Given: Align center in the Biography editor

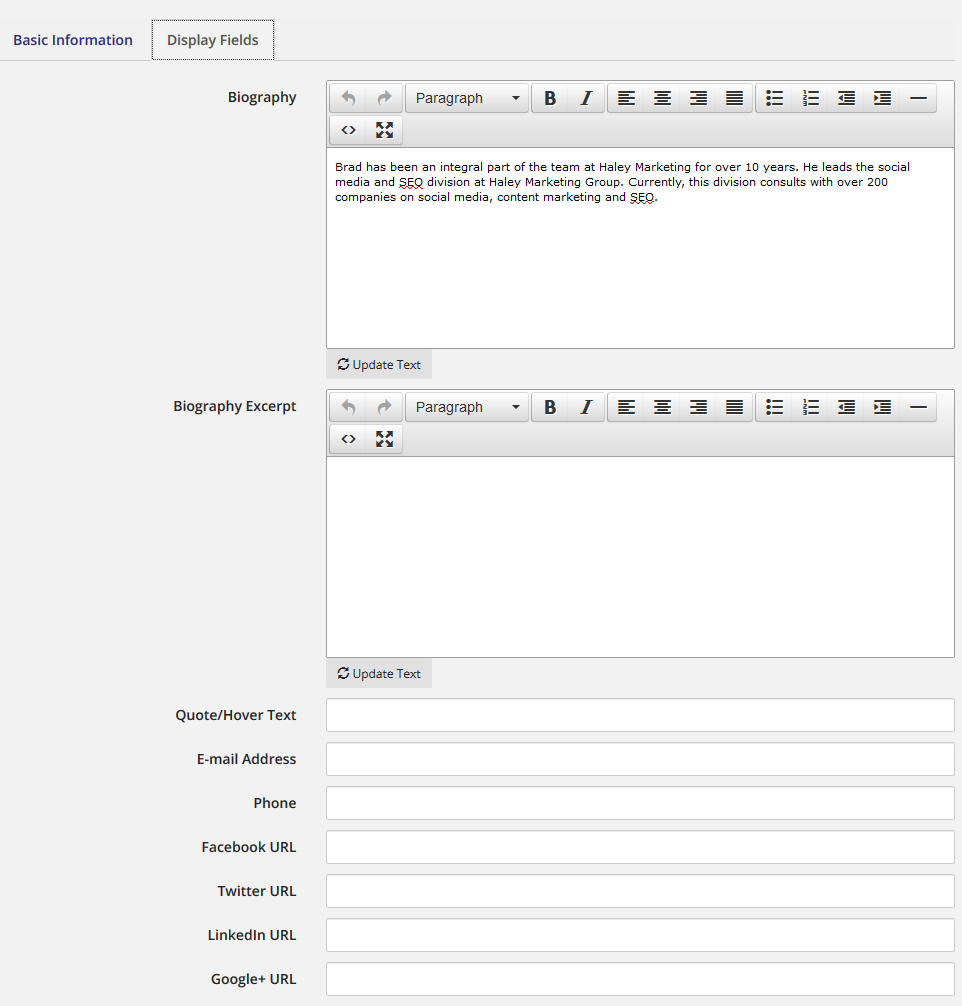Looking at the screenshot, I should [x=662, y=98].
